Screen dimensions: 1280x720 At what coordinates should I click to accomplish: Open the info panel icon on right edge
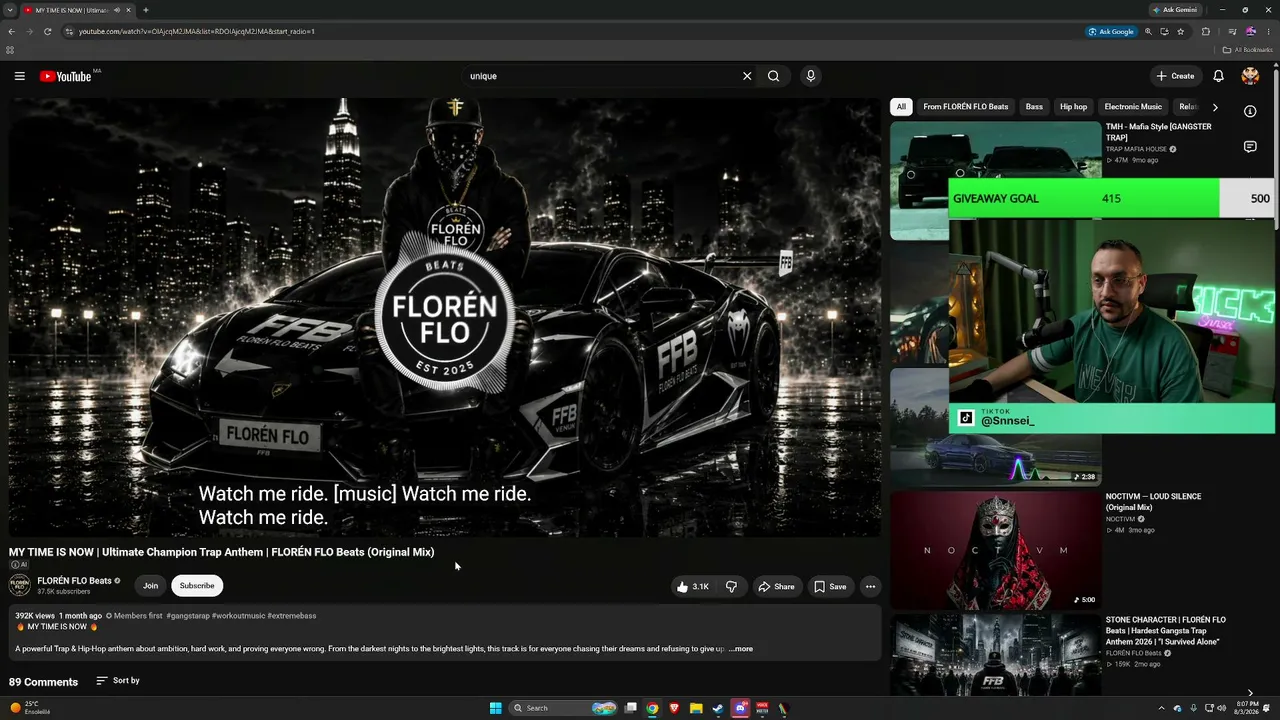coord(1250,111)
